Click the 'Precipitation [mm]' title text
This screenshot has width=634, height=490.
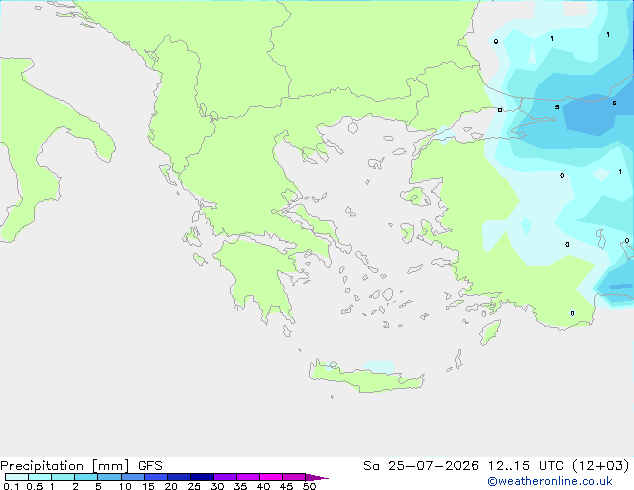click(65, 466)
